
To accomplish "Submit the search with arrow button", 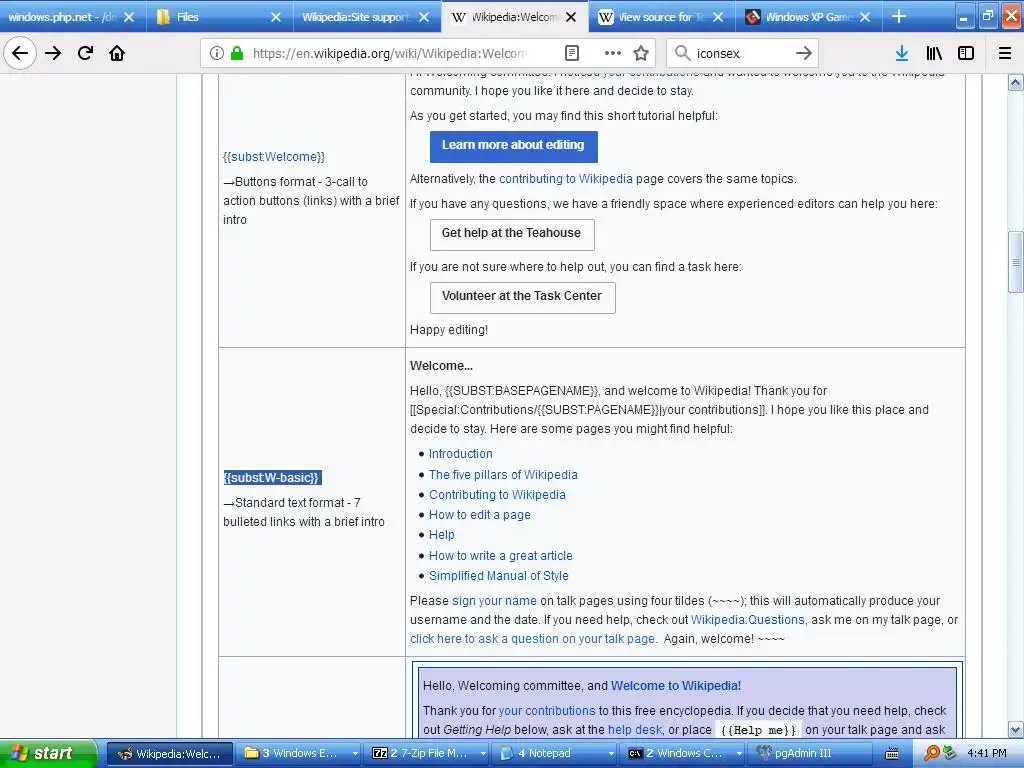I will coord(804,53).
